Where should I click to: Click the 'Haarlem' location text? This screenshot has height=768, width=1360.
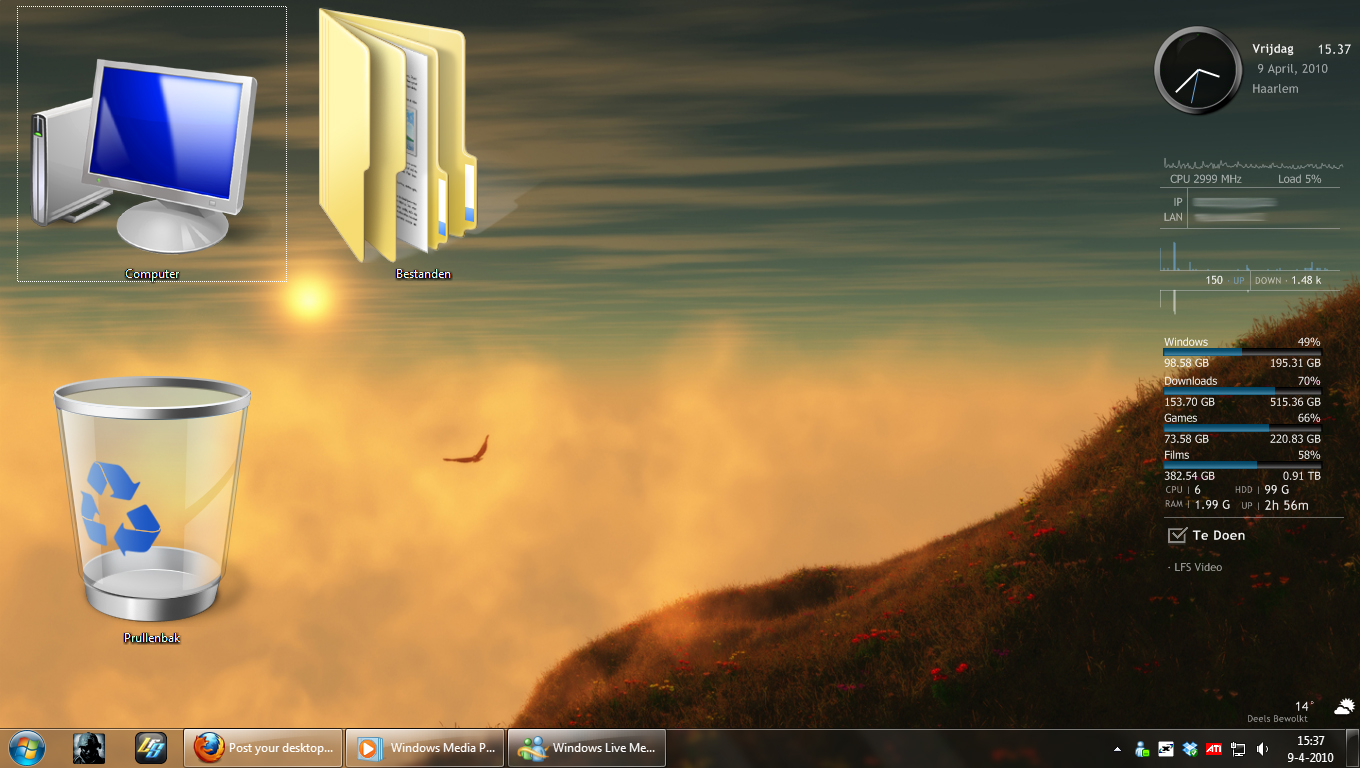[1275, 89]
